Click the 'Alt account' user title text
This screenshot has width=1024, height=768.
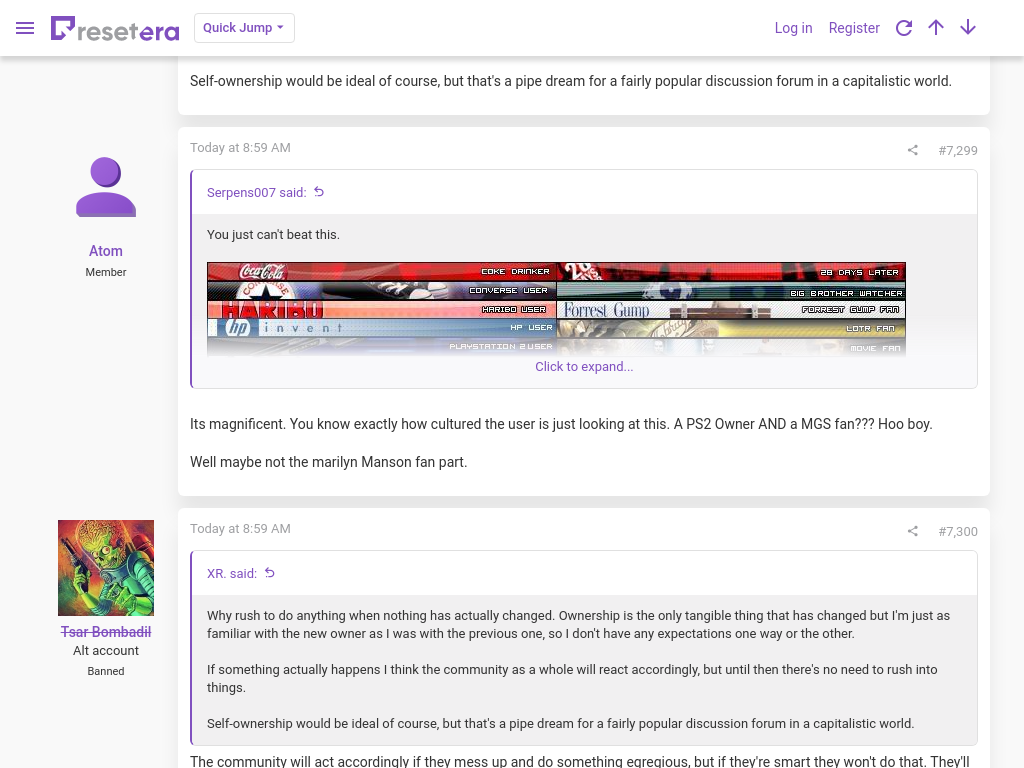(x=106, y=650)
